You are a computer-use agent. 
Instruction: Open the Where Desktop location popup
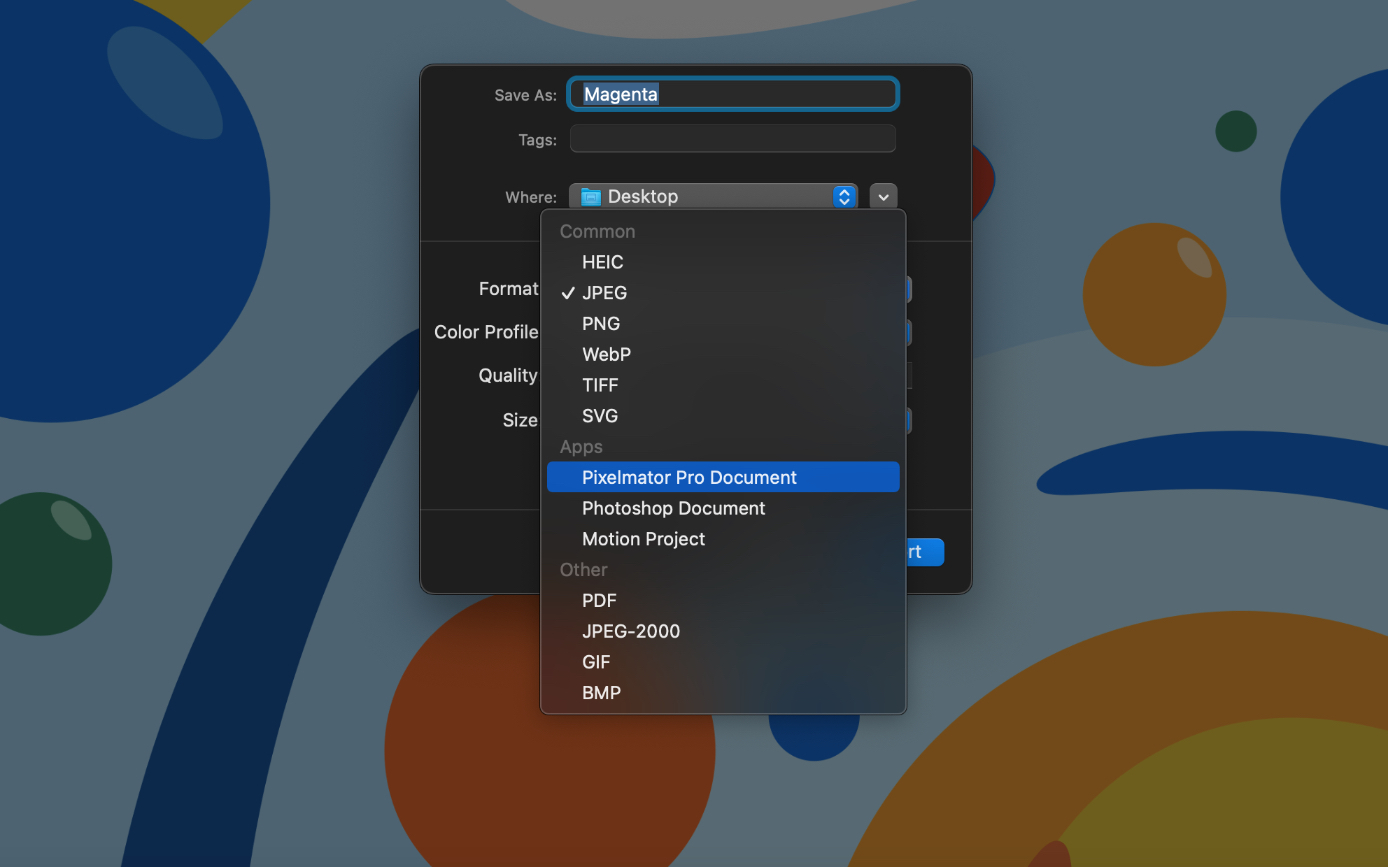click(x=713, y=196)
